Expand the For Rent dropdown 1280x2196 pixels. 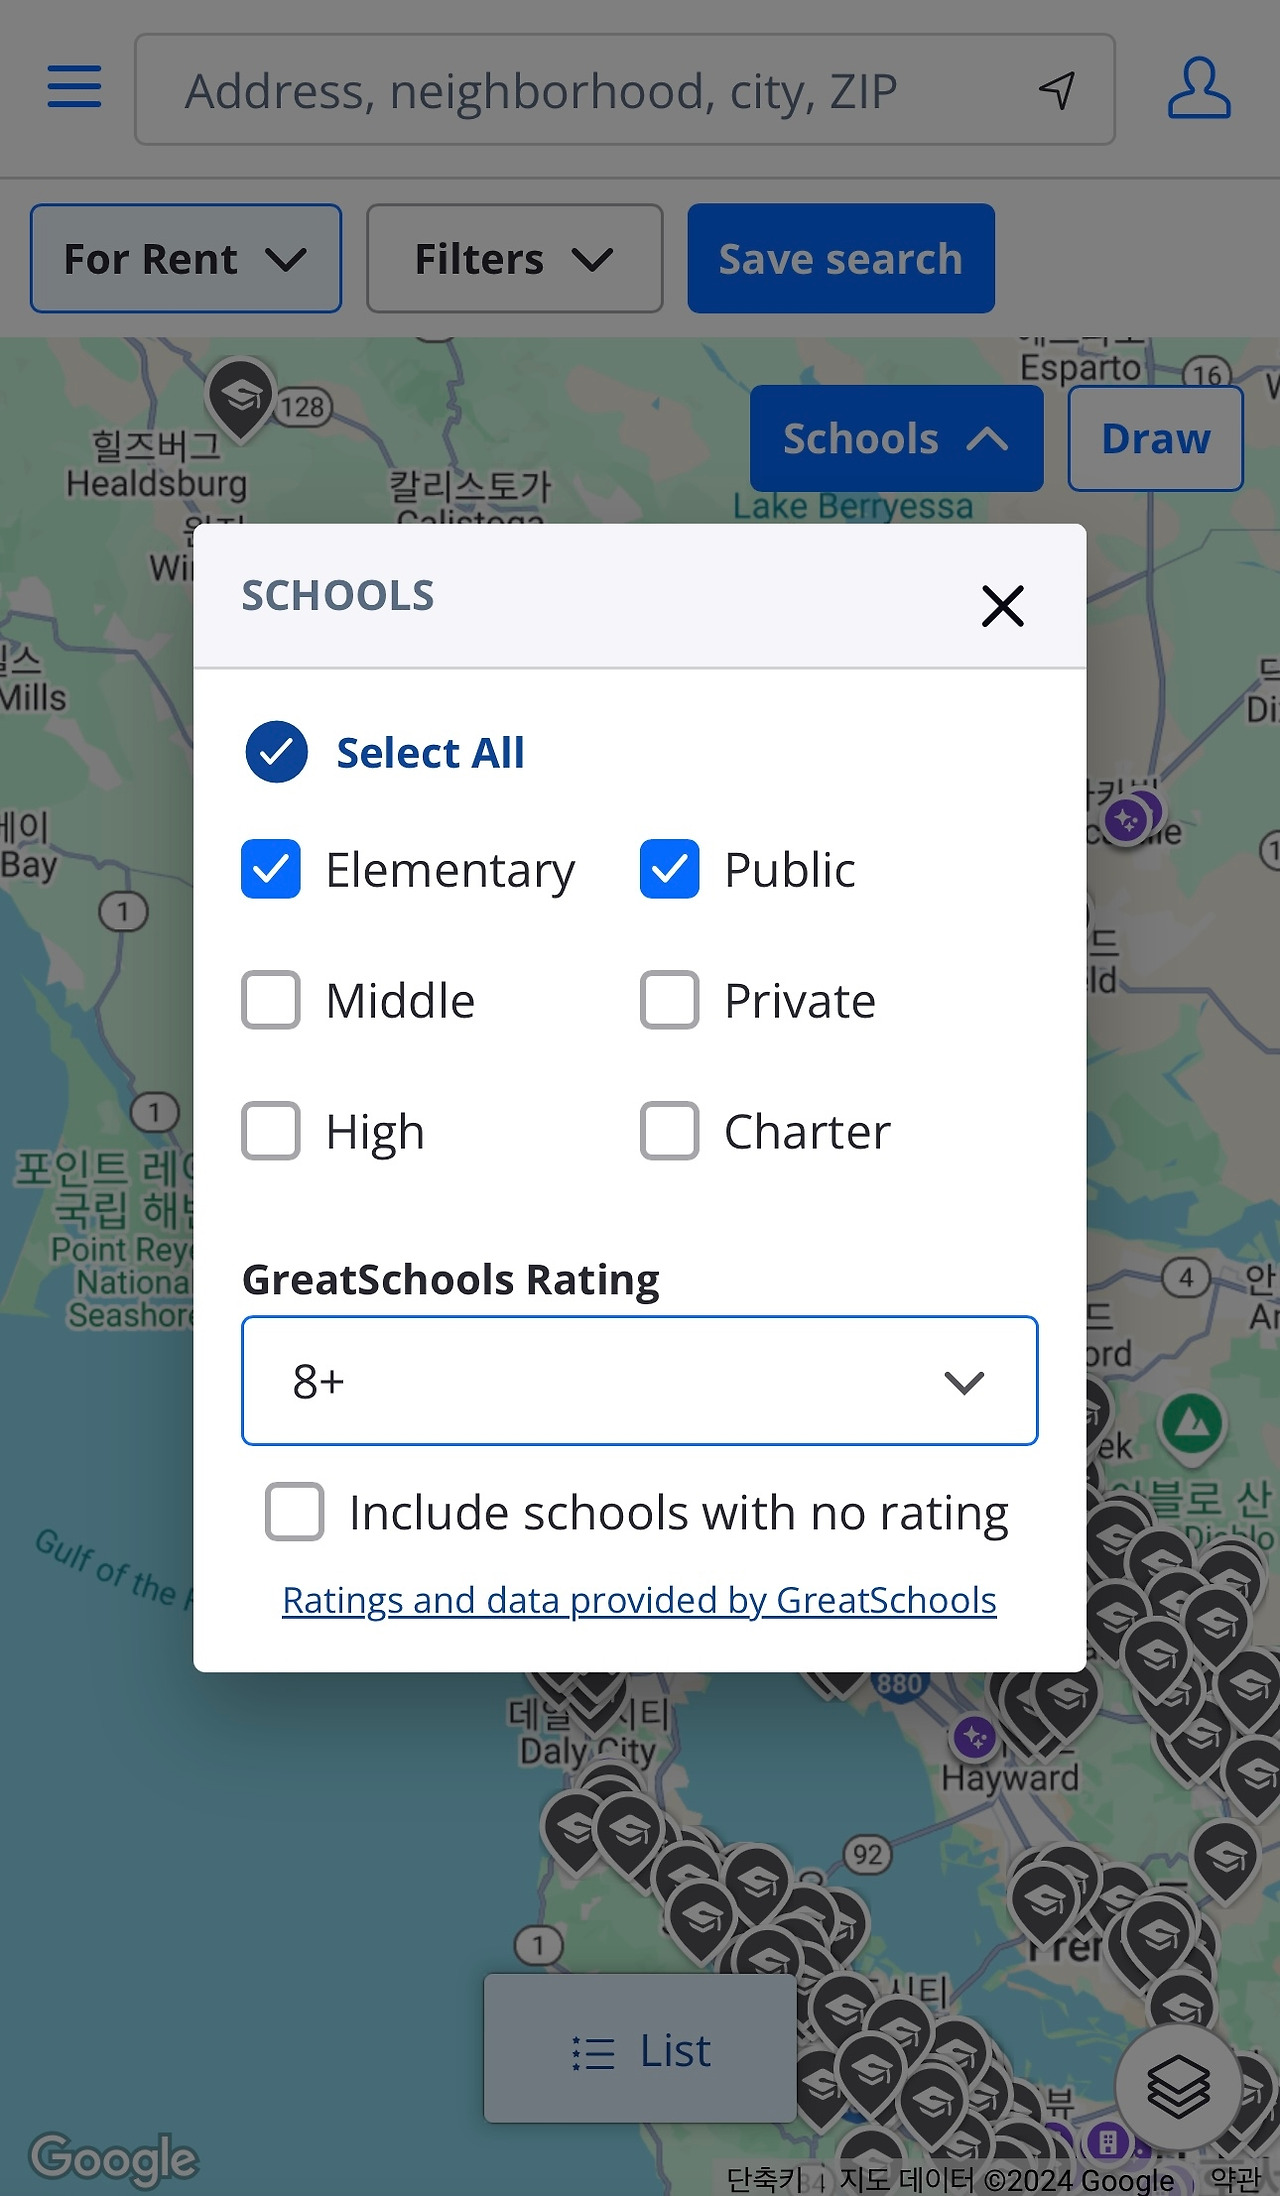pyautogui.click(x=186, y=259)
